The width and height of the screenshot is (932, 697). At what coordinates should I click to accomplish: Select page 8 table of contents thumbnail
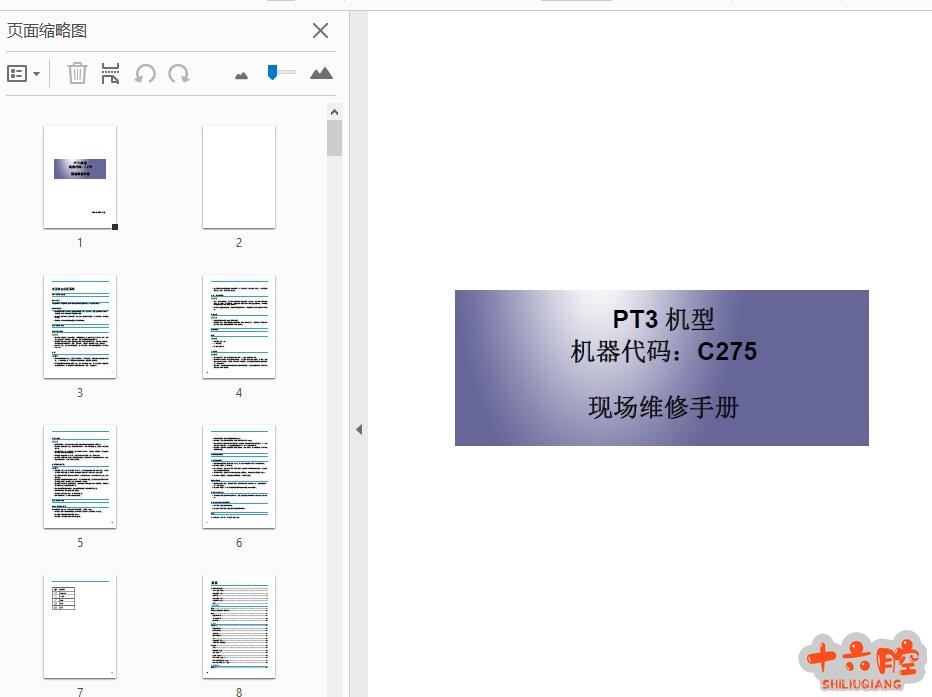[239, 627]
